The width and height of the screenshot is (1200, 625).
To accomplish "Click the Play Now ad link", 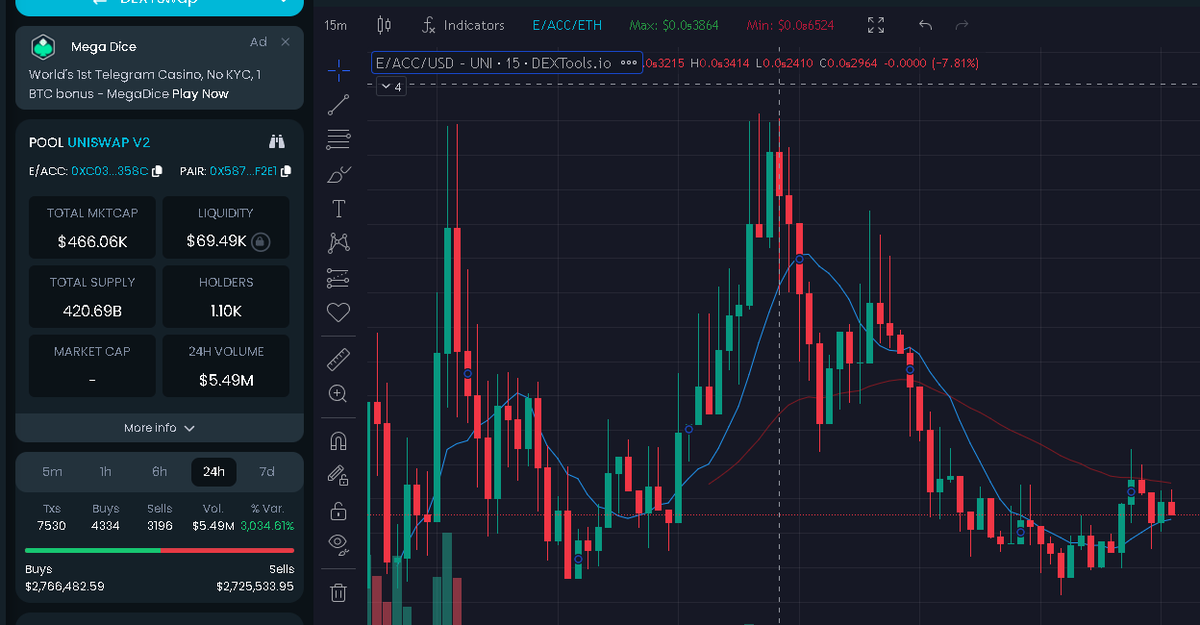I will (200, 94).
